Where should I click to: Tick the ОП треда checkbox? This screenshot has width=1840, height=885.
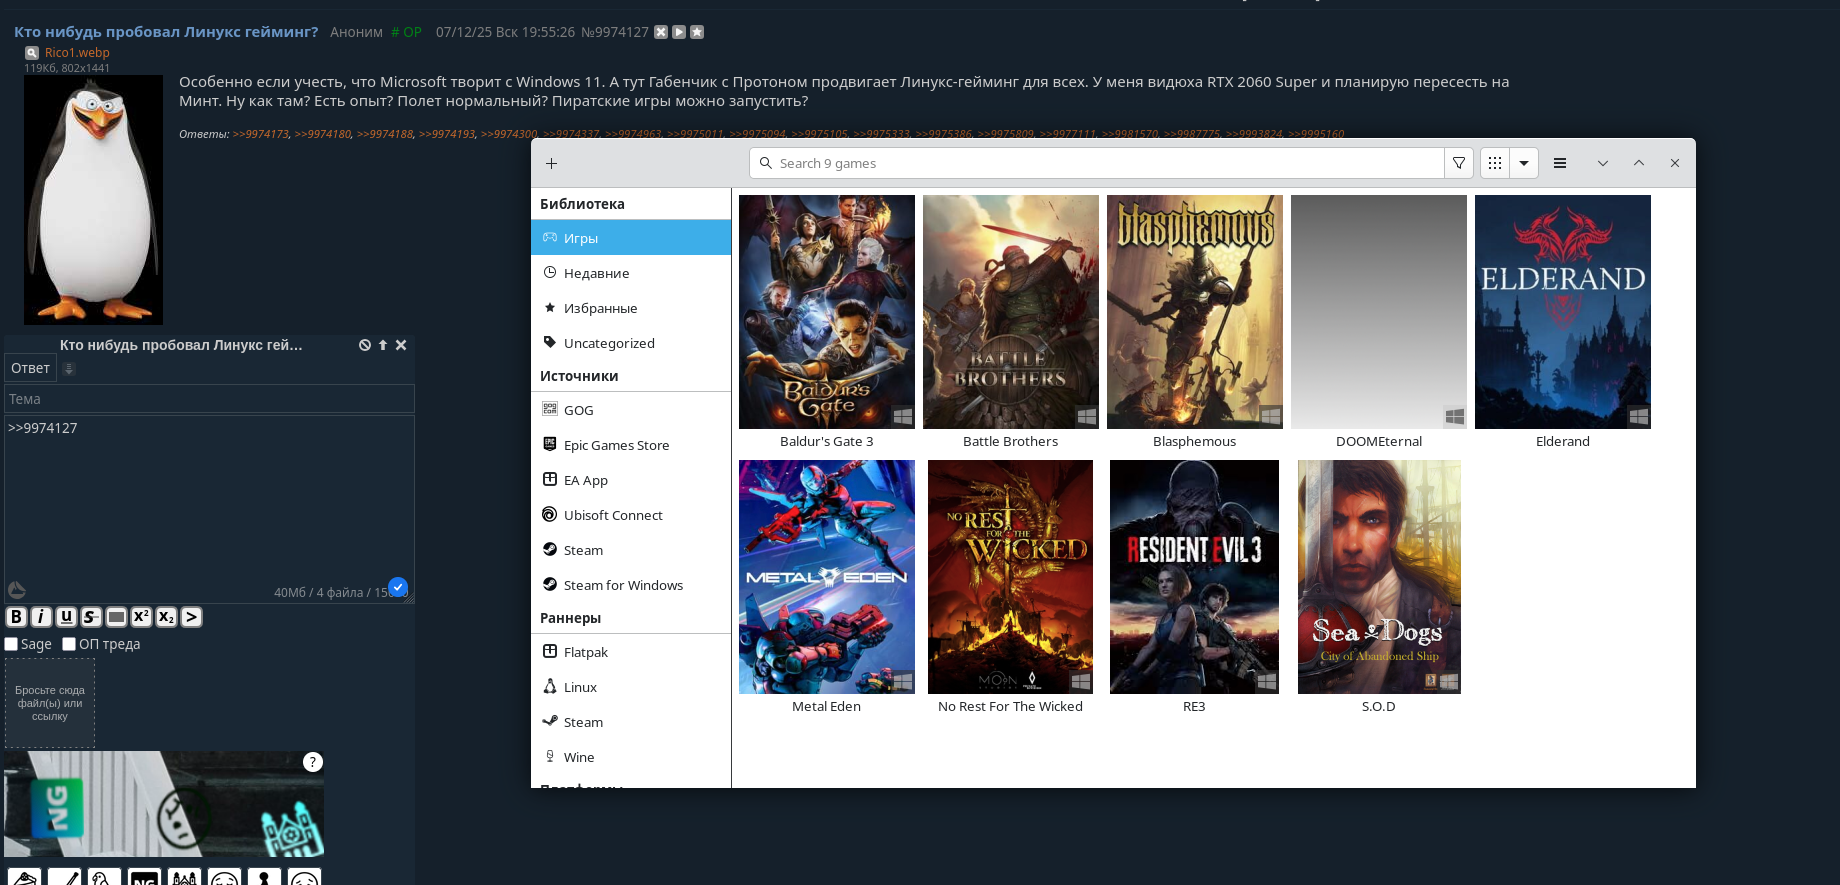point(69,644)
